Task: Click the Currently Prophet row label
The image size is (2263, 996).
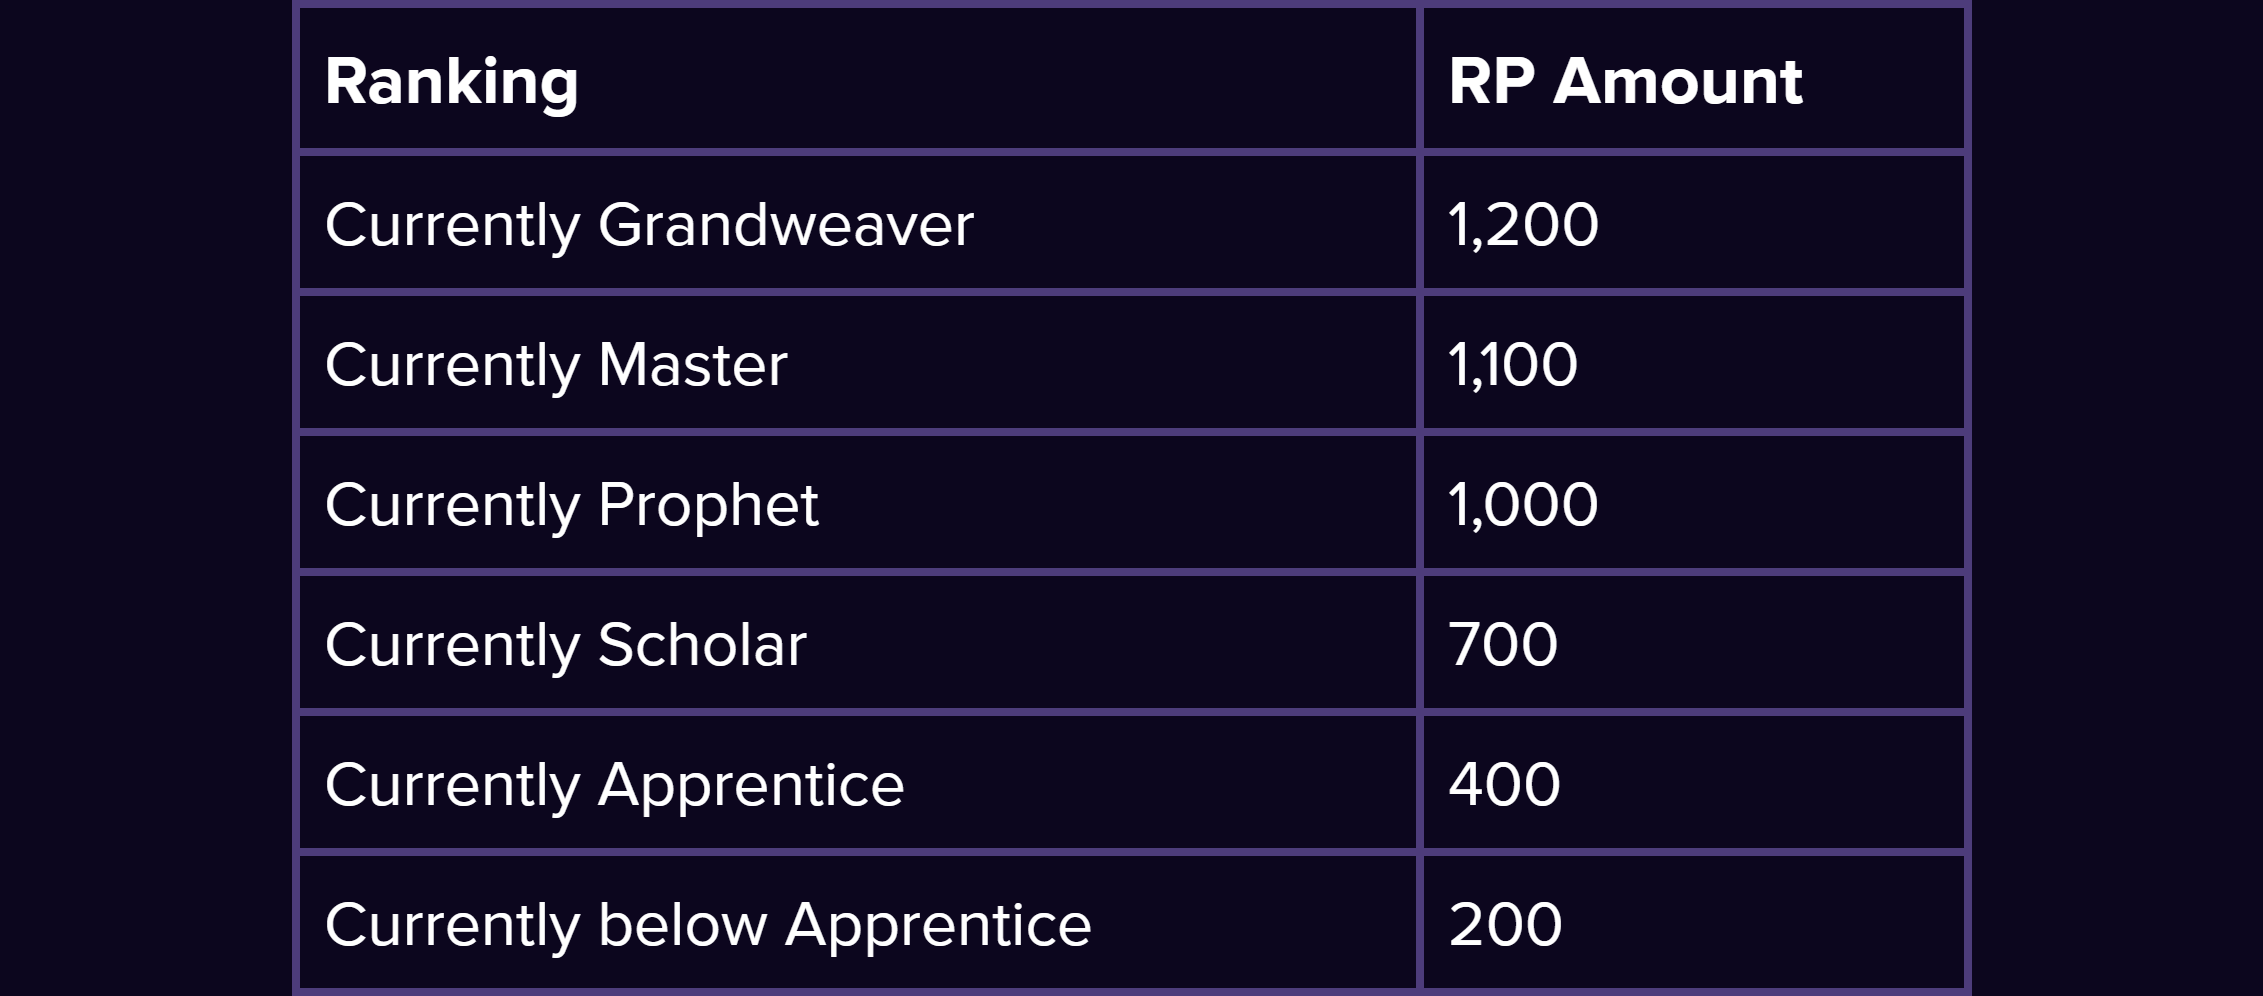Action: tap(572, 505)
